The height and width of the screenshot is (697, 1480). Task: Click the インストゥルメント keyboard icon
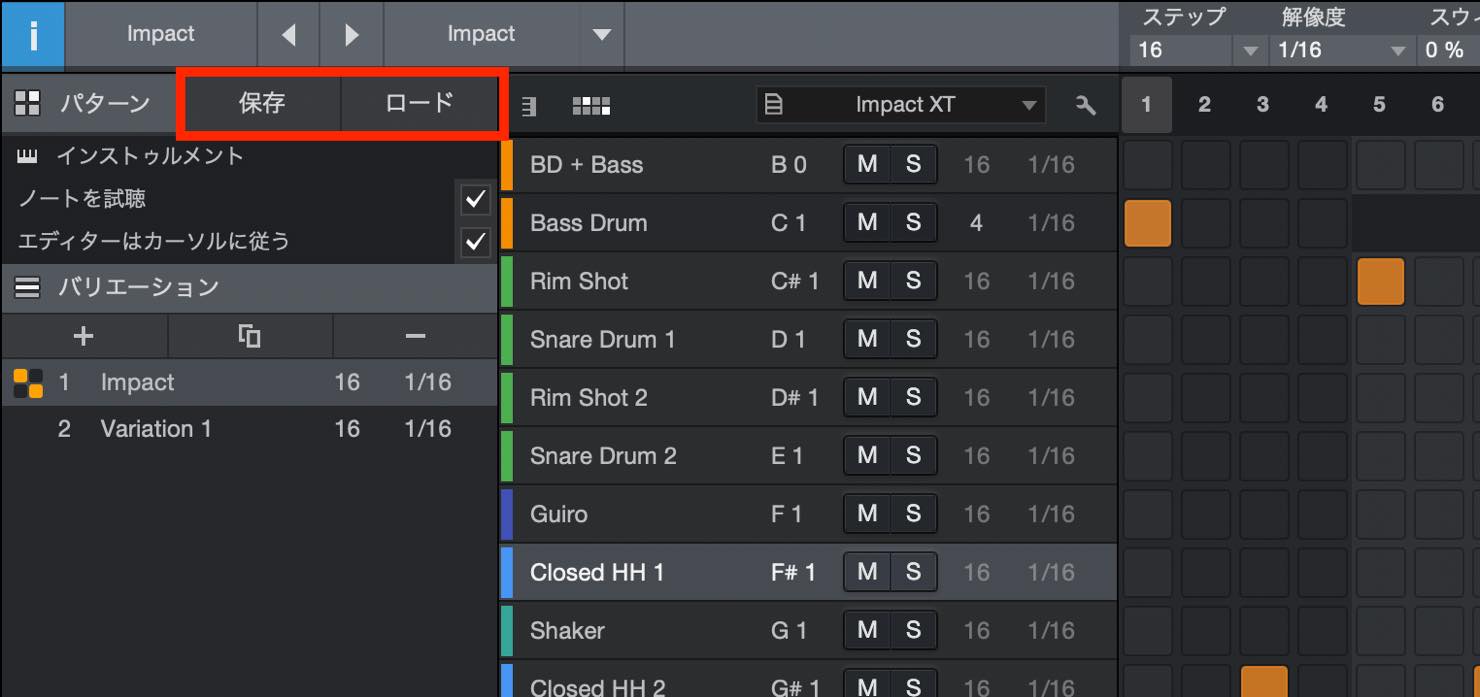[x=27, y=156]
